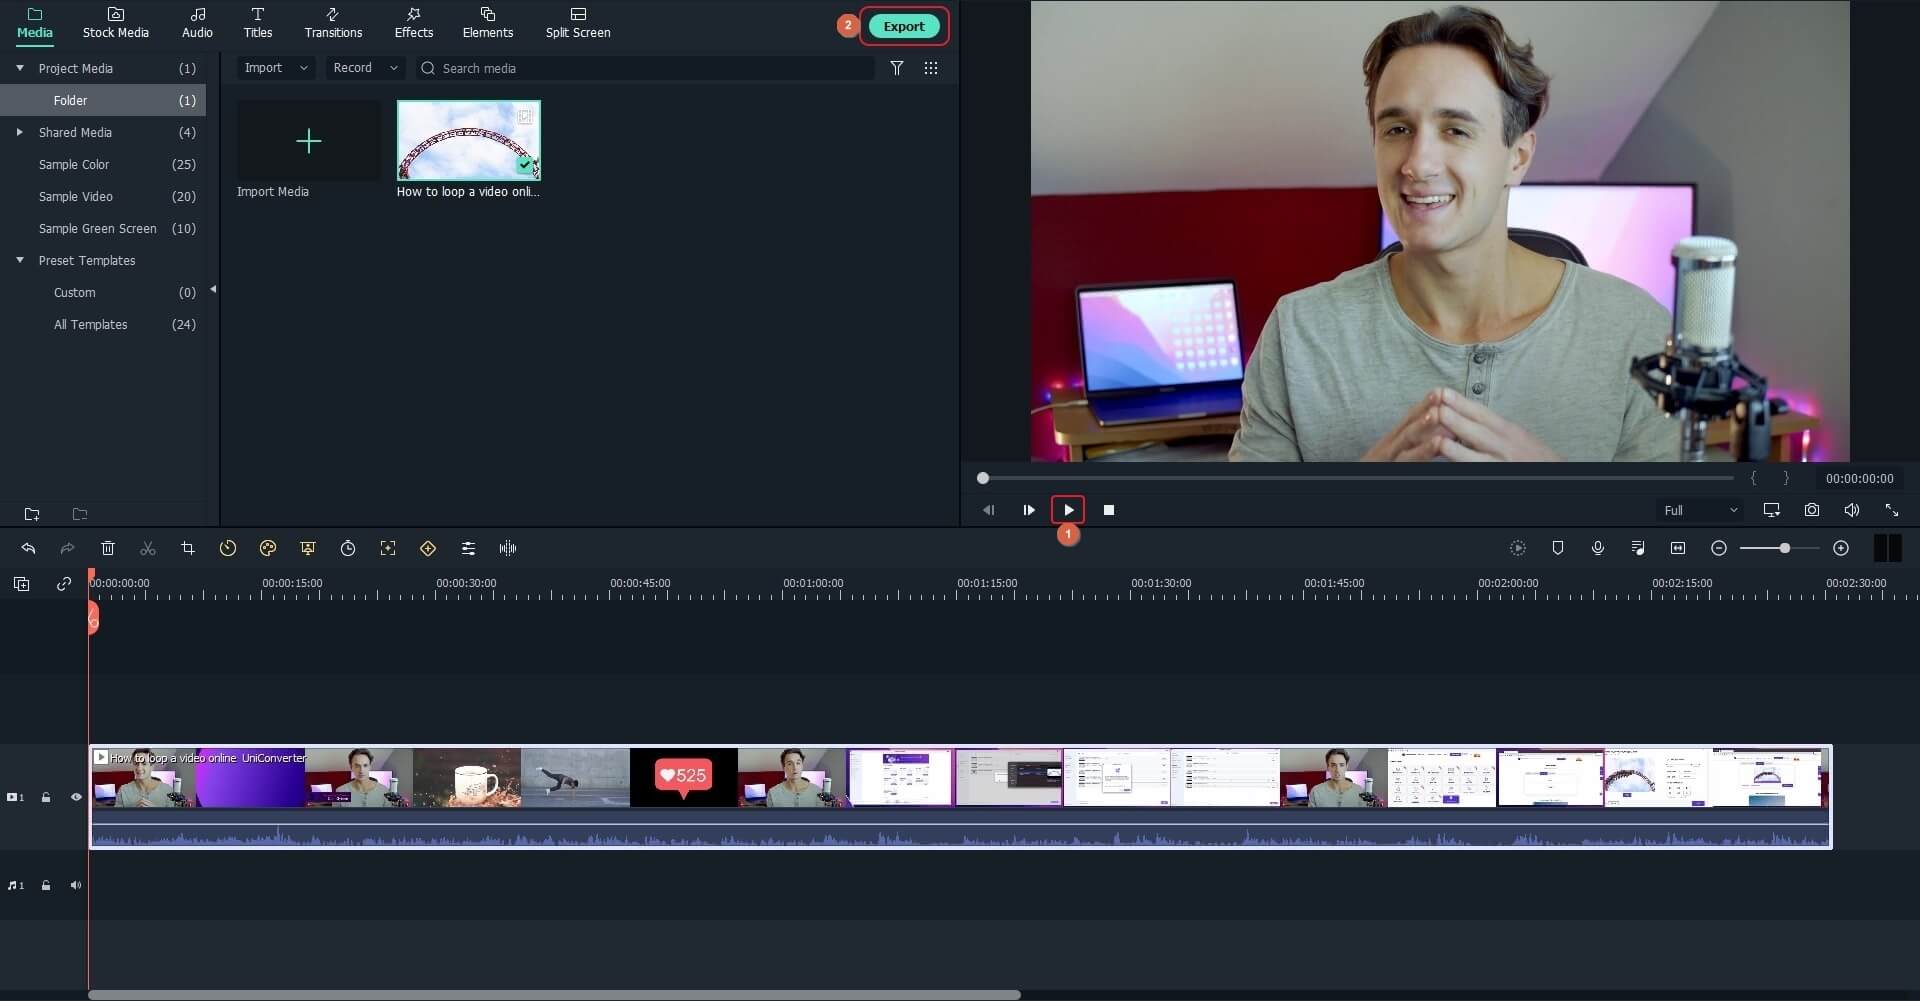This screenshot has width=1920, height=1001.
Task: Open the Split Screen tab
Action: point(578,23)
